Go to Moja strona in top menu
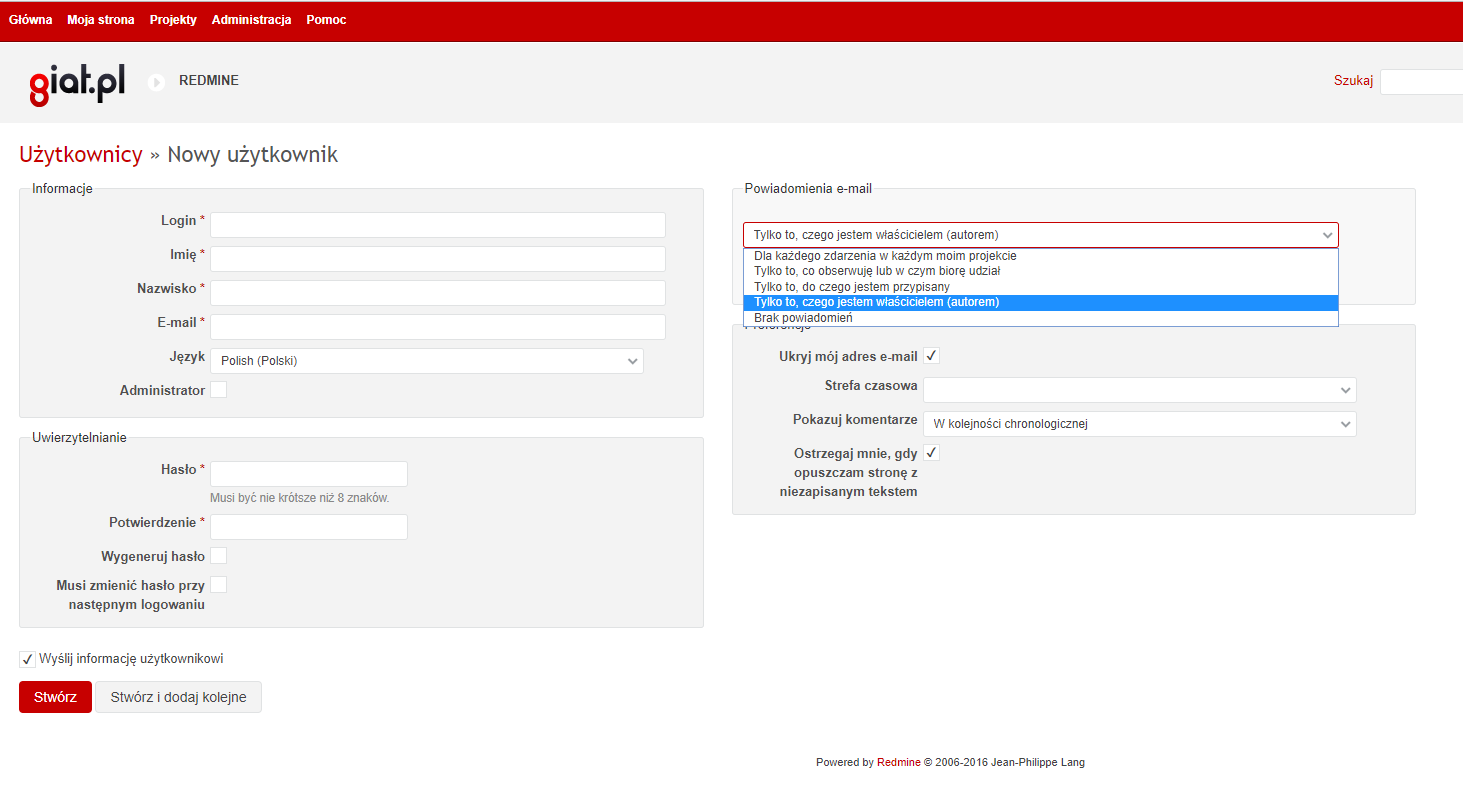The width and height of the screenshot is (1463, 811). point(101,20)
